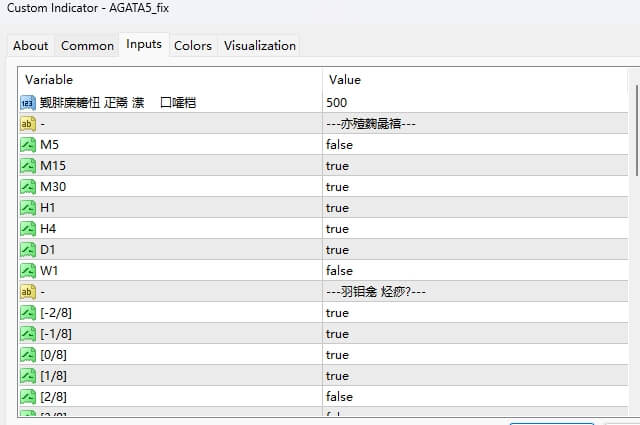Select the [2/8] false value

click(x=475, y=397)
